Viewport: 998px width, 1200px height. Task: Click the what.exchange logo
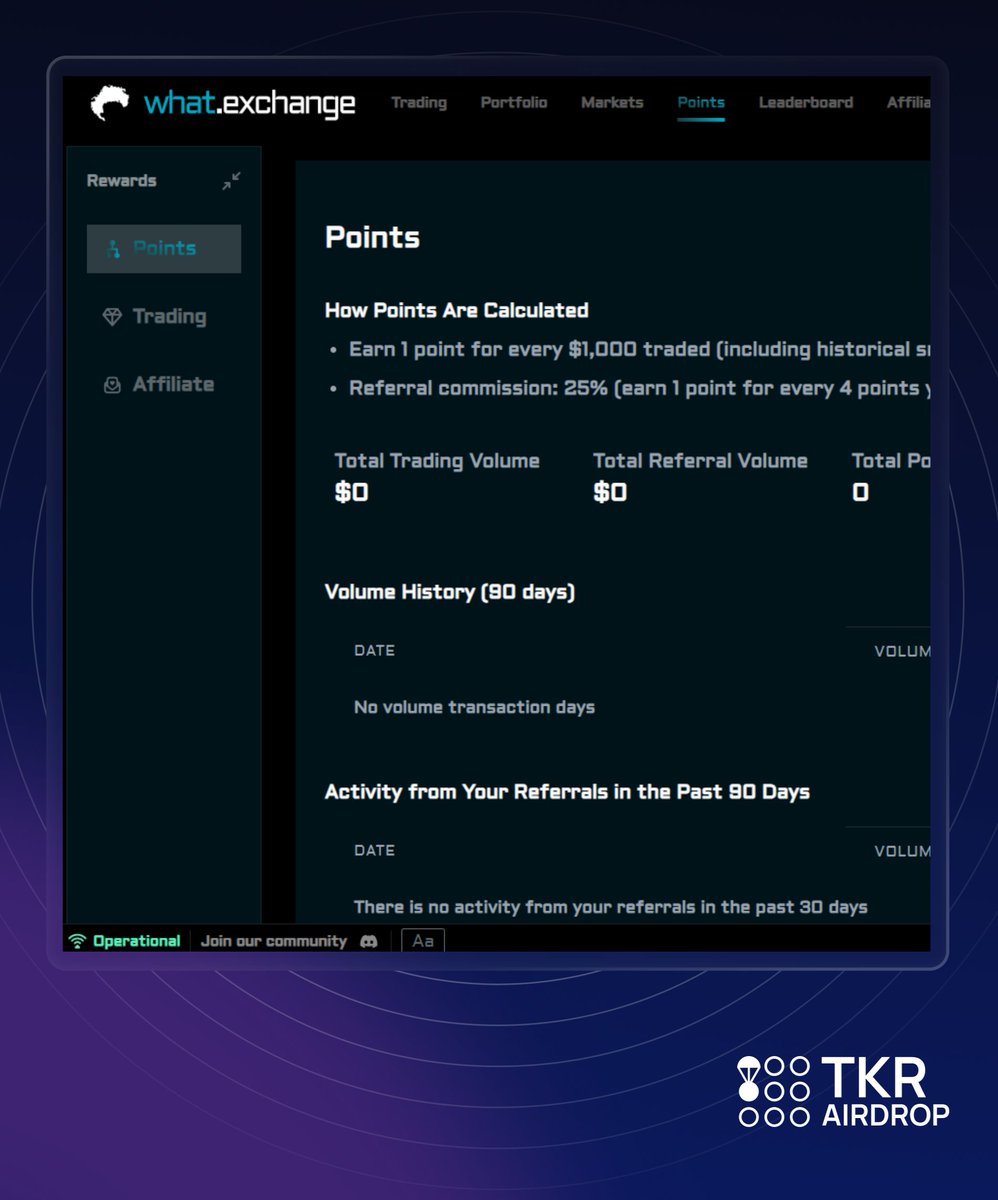pyautogui.click(x=223, y=103)
